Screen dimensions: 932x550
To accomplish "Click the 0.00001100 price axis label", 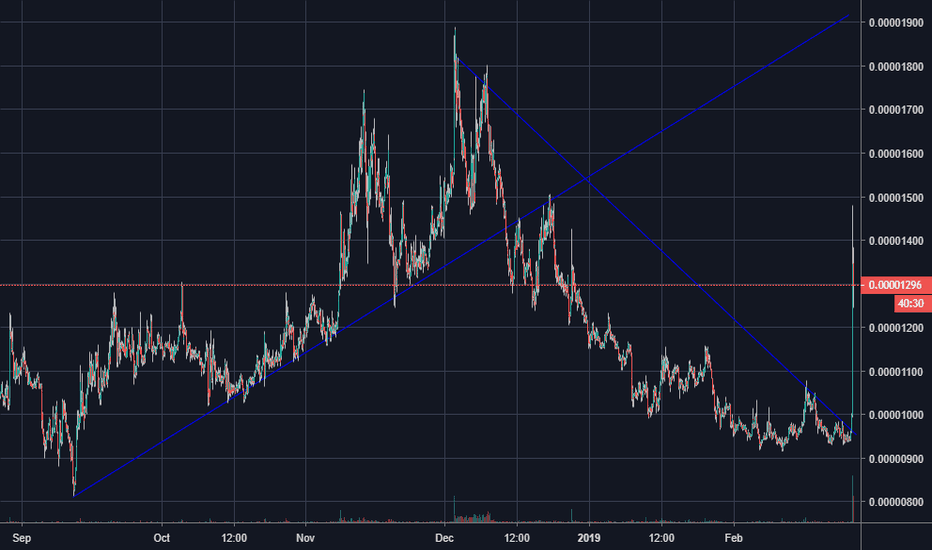I will [x=896, y=372].
